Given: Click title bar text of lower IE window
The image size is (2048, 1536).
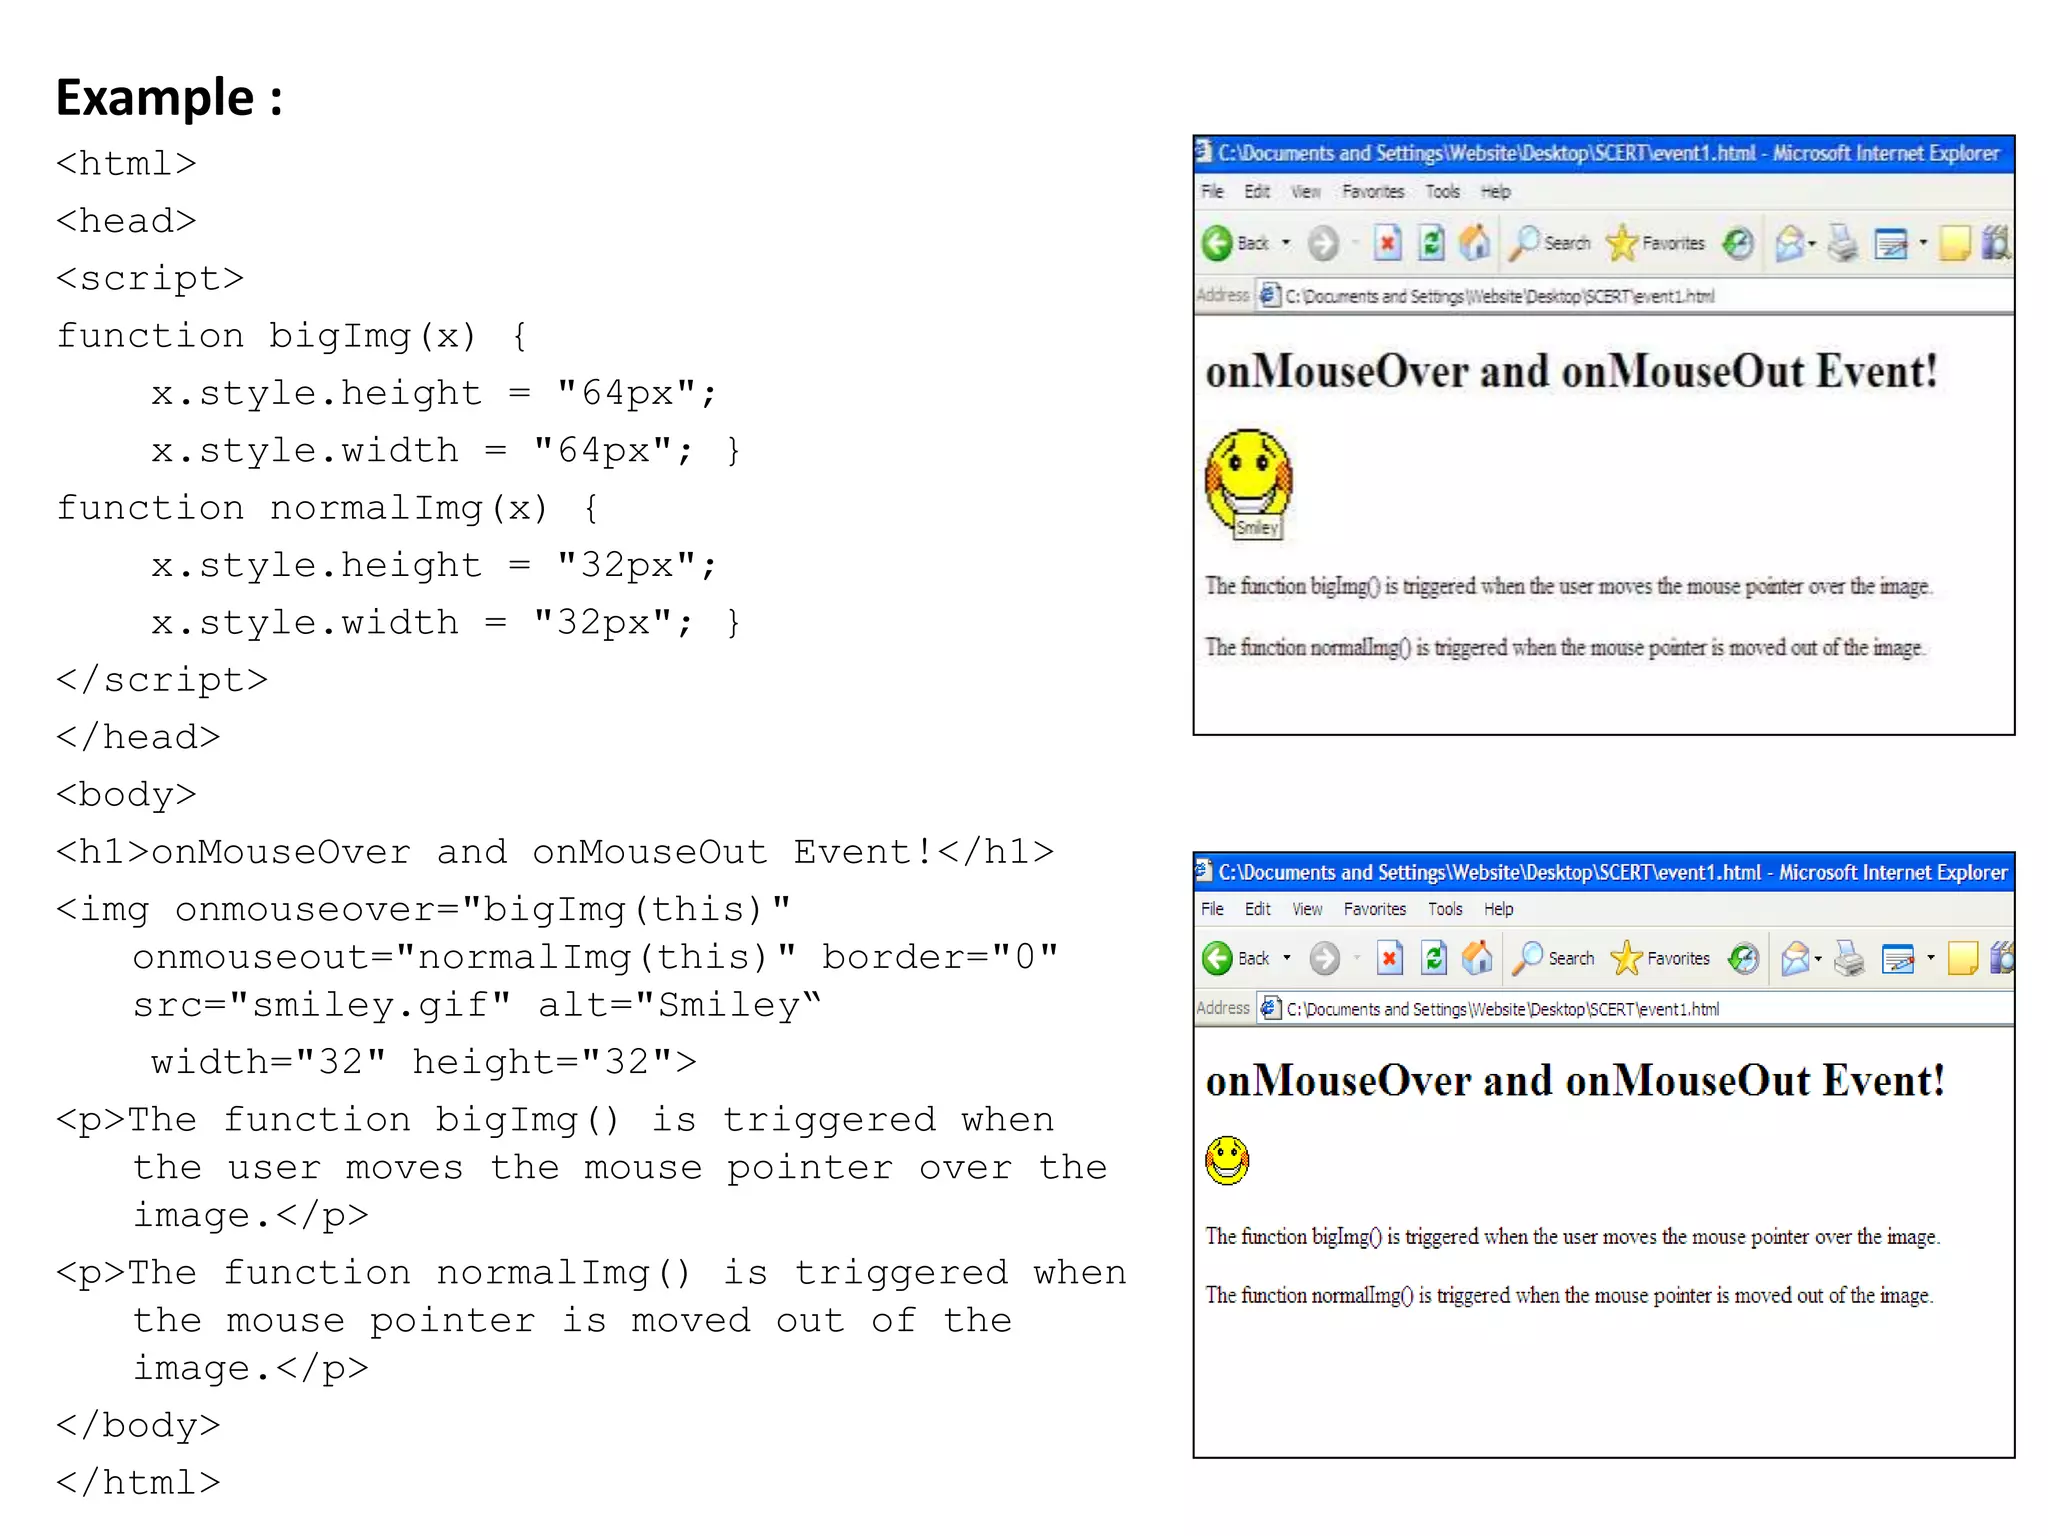Looking at the screenshot, I should (x=1612, y=872).
